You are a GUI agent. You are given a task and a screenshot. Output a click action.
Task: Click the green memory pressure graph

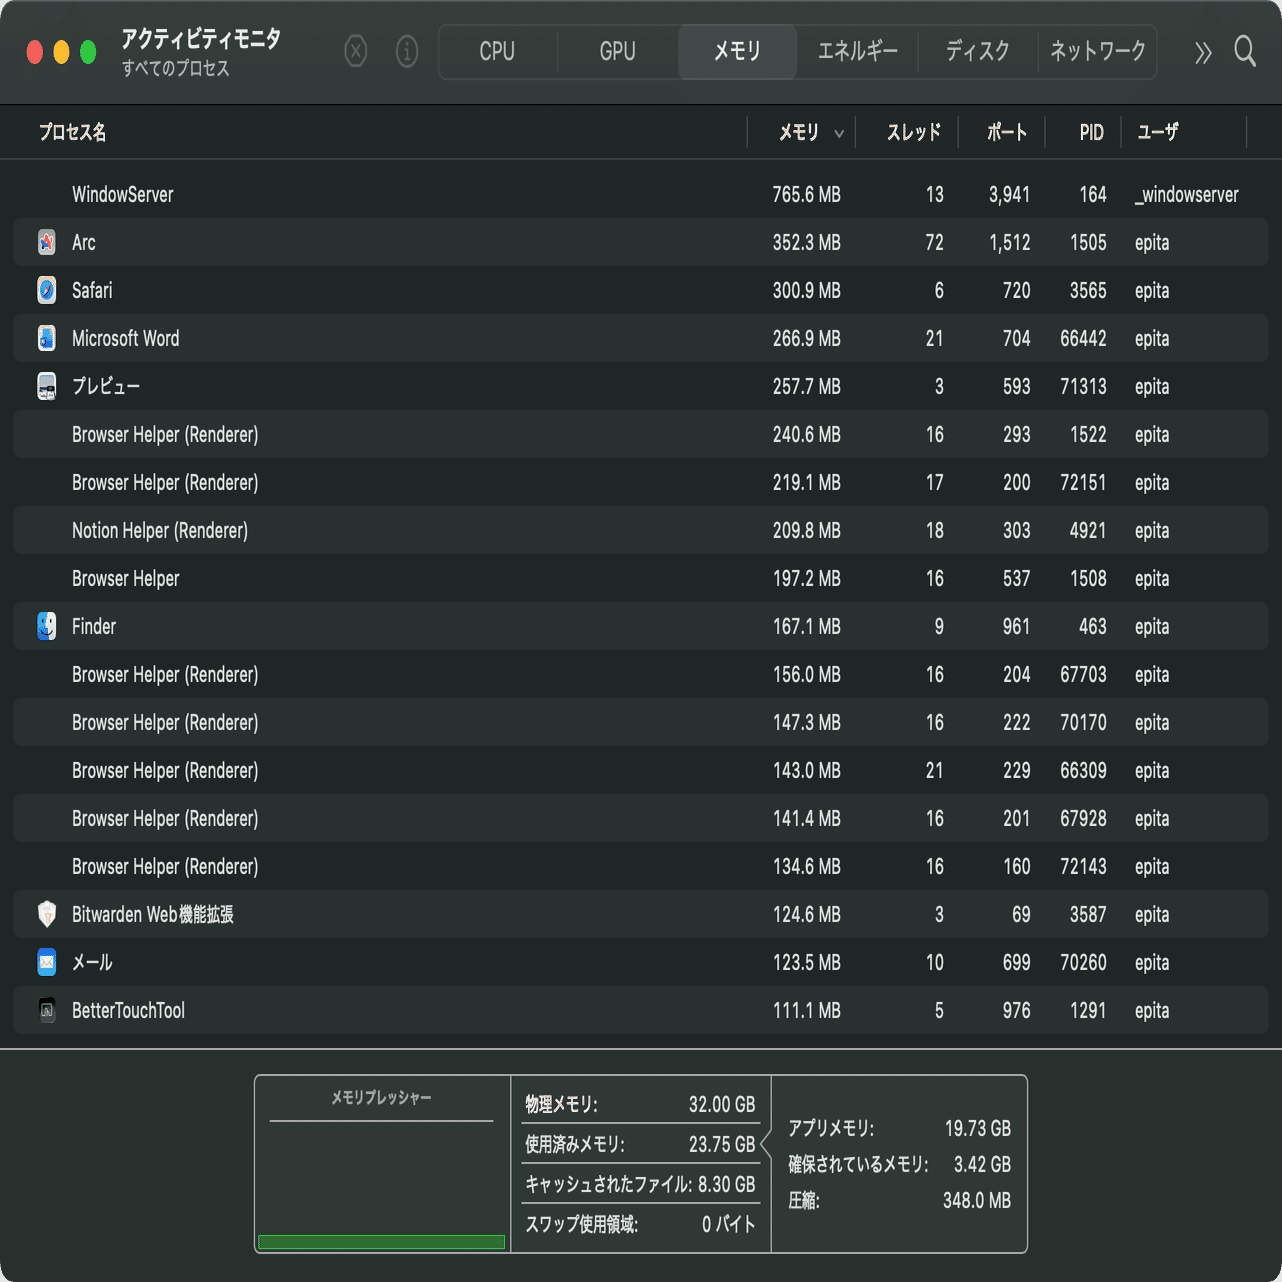coord(381,1242)
